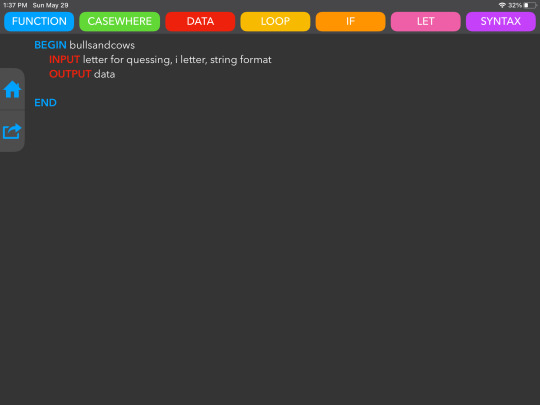The width and height of the screenshot is (540, 405).
Task: Tap the 1:37 PM clock in status bar
Action: point(15,5)
